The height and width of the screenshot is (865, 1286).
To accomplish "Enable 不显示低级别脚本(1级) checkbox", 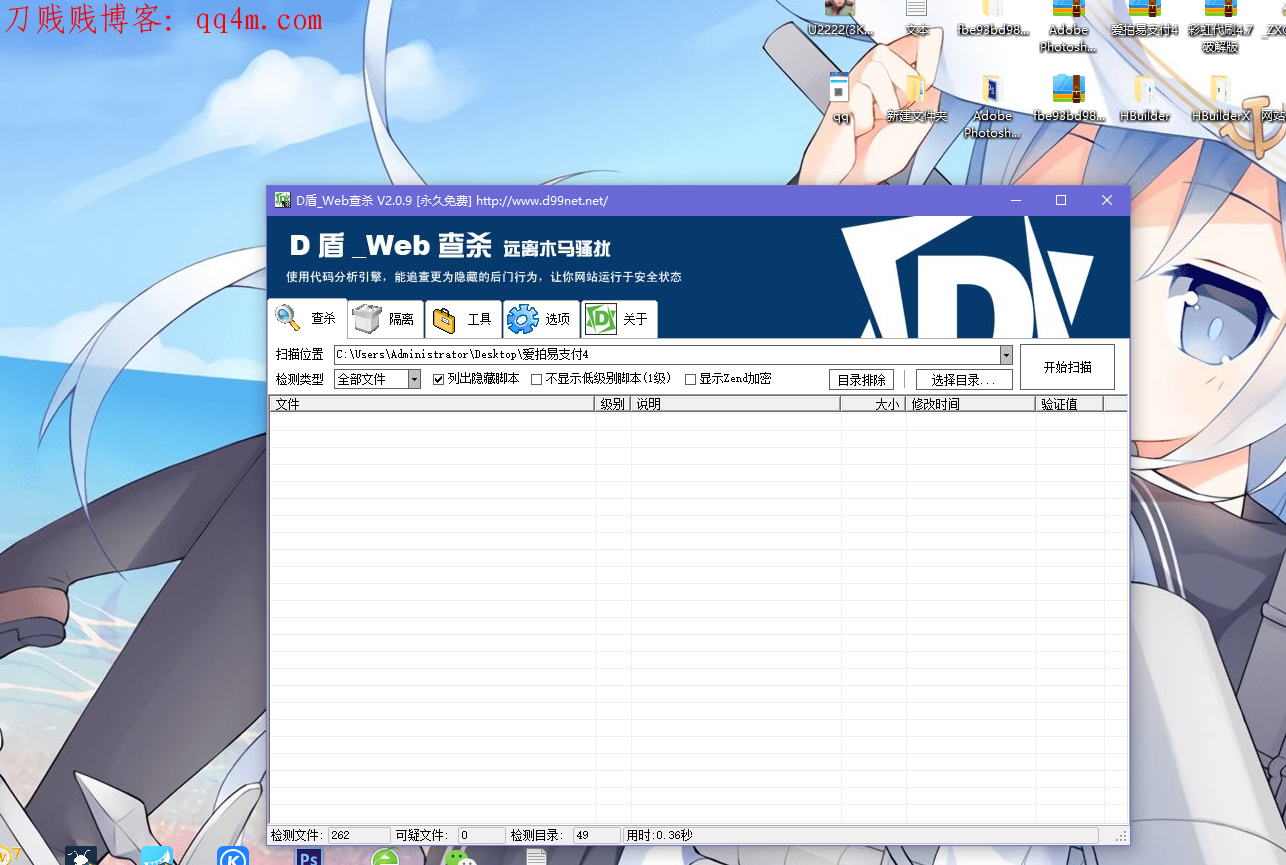I will (x=536, y=379).
